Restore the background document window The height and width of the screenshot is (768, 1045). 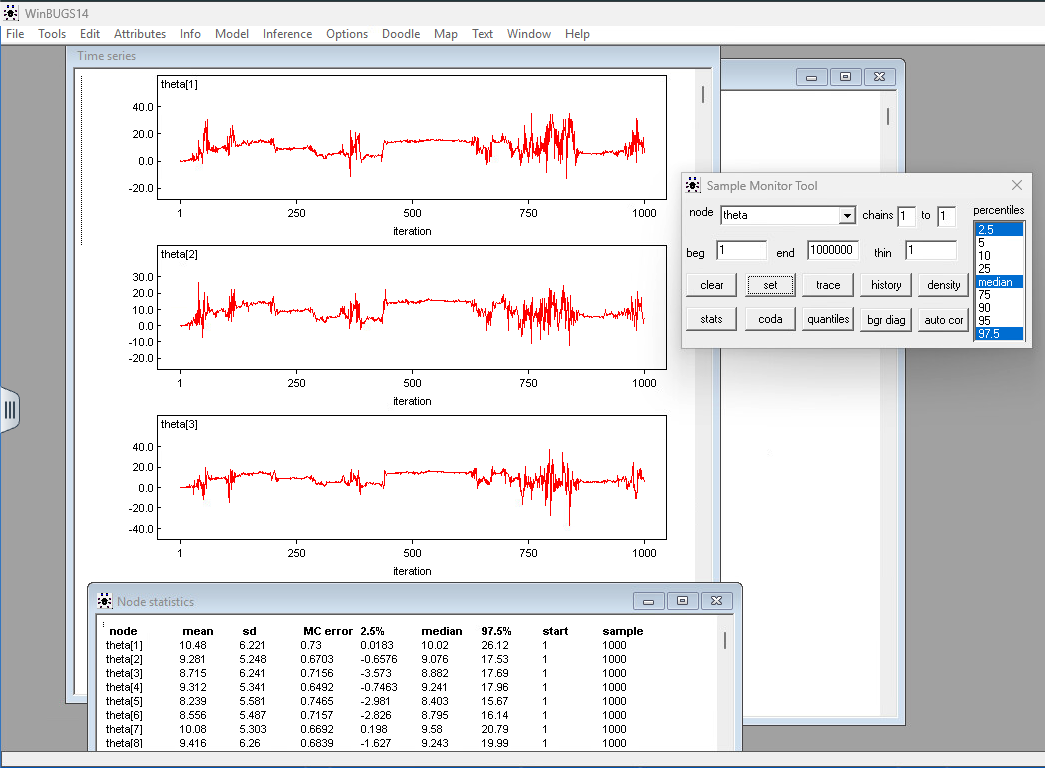(845, 77)
